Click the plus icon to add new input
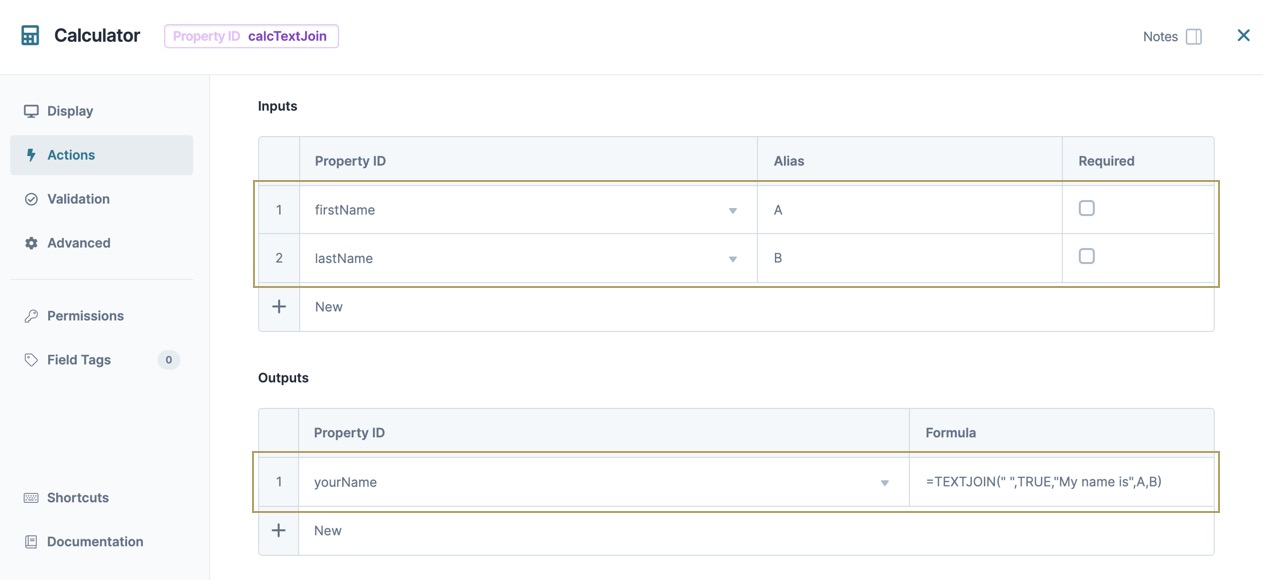The image size is (1263, 580). 279,307
